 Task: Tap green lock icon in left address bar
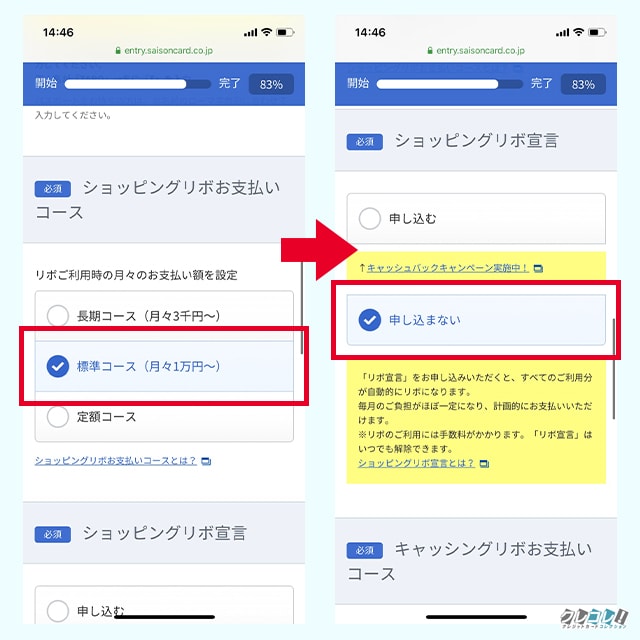click(118, 50)
